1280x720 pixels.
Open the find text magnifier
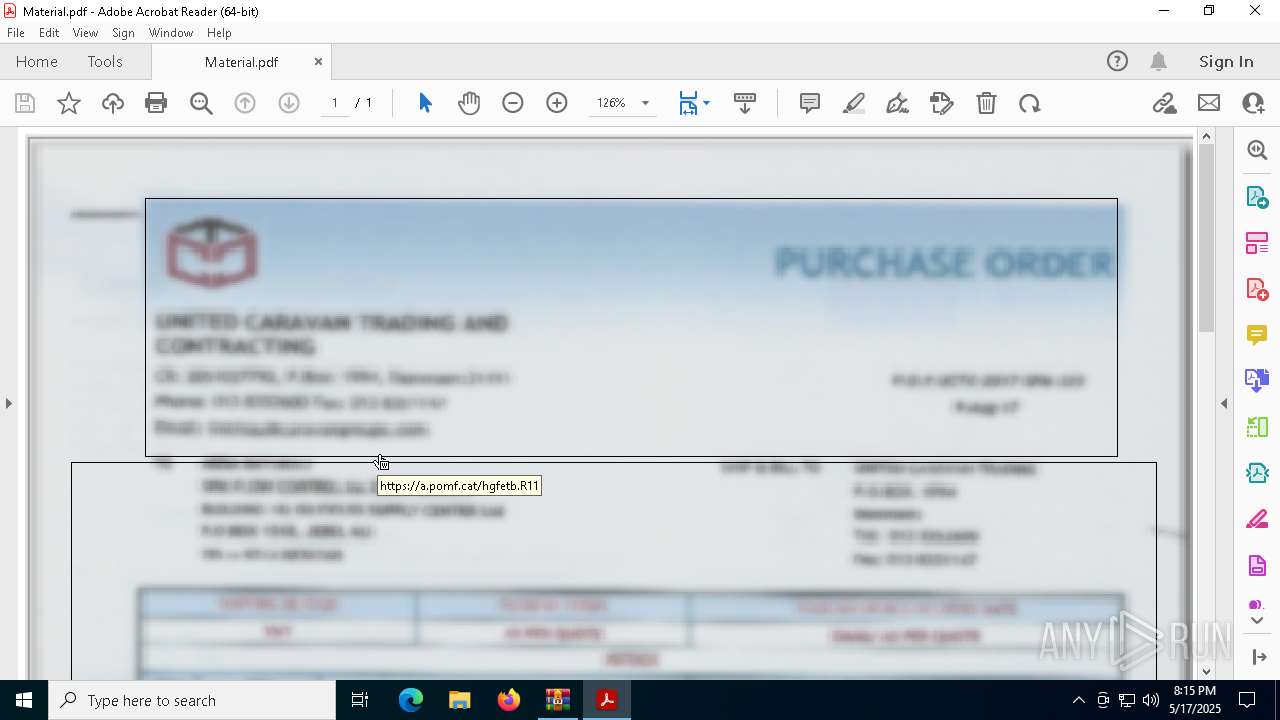pyautogui.click(x=201, y=103)
